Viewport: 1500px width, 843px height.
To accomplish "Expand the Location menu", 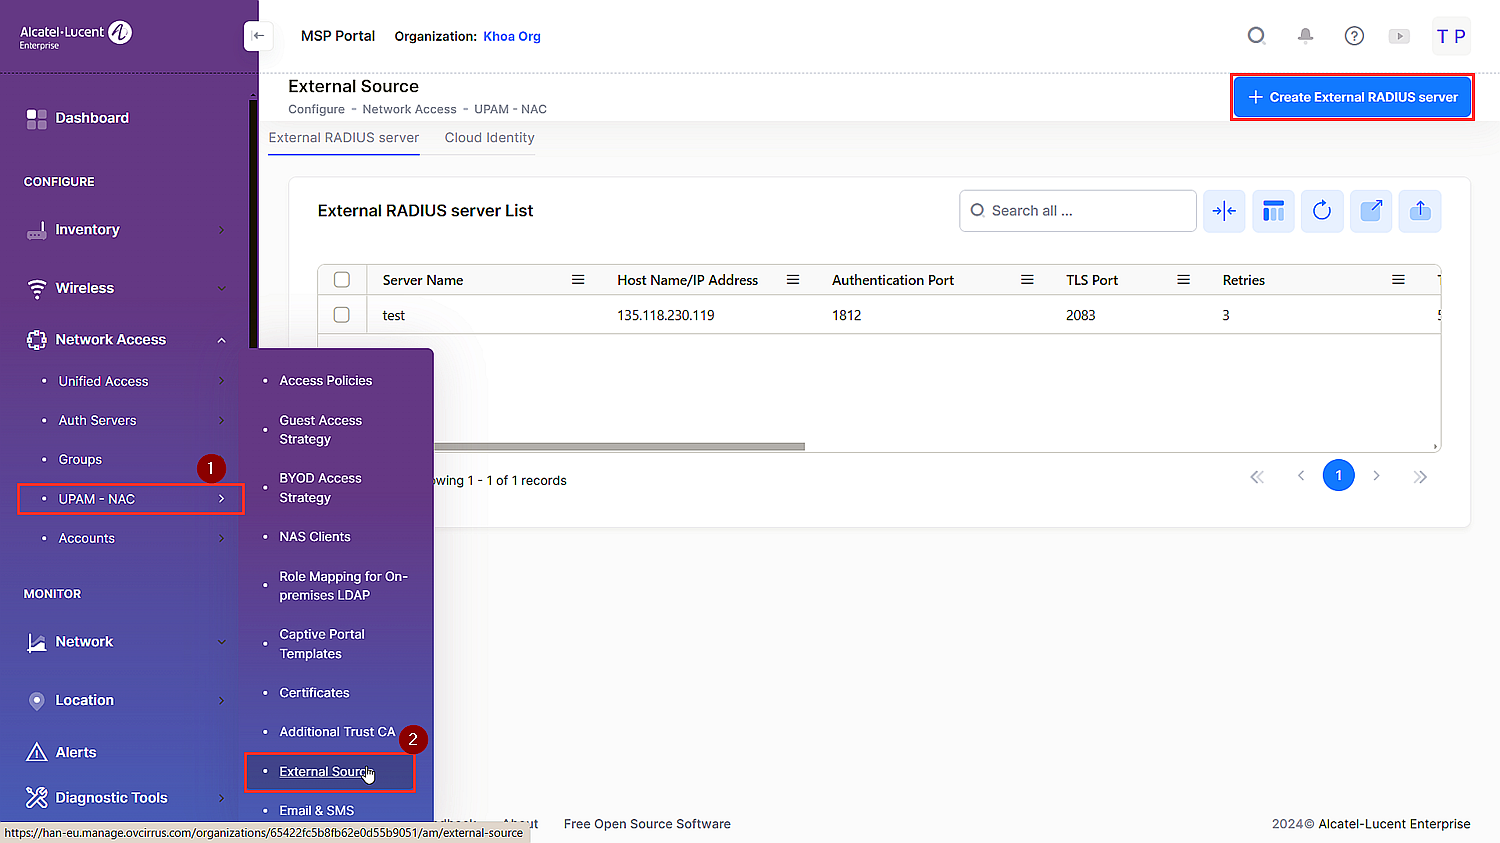I will pyautogui.click(x=127, y=700).
